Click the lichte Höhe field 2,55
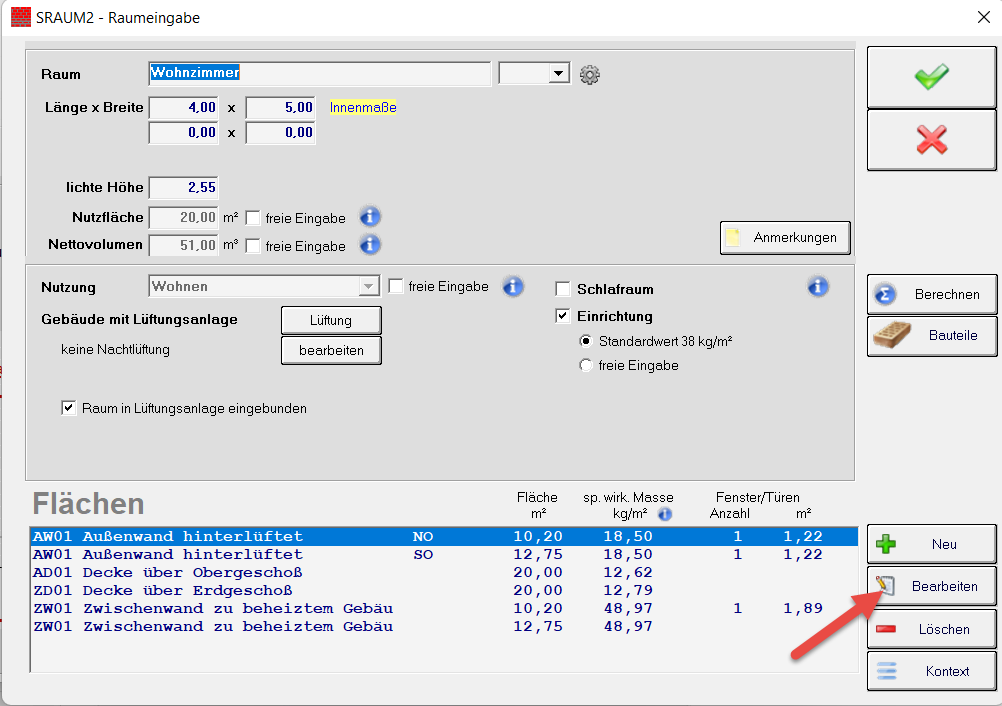This screenshot has width=1002, height=706. pos(184,188)
